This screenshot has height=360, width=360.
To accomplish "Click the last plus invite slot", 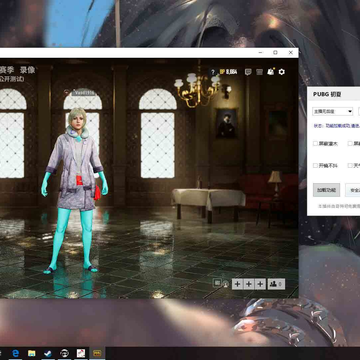I will 260,284.
